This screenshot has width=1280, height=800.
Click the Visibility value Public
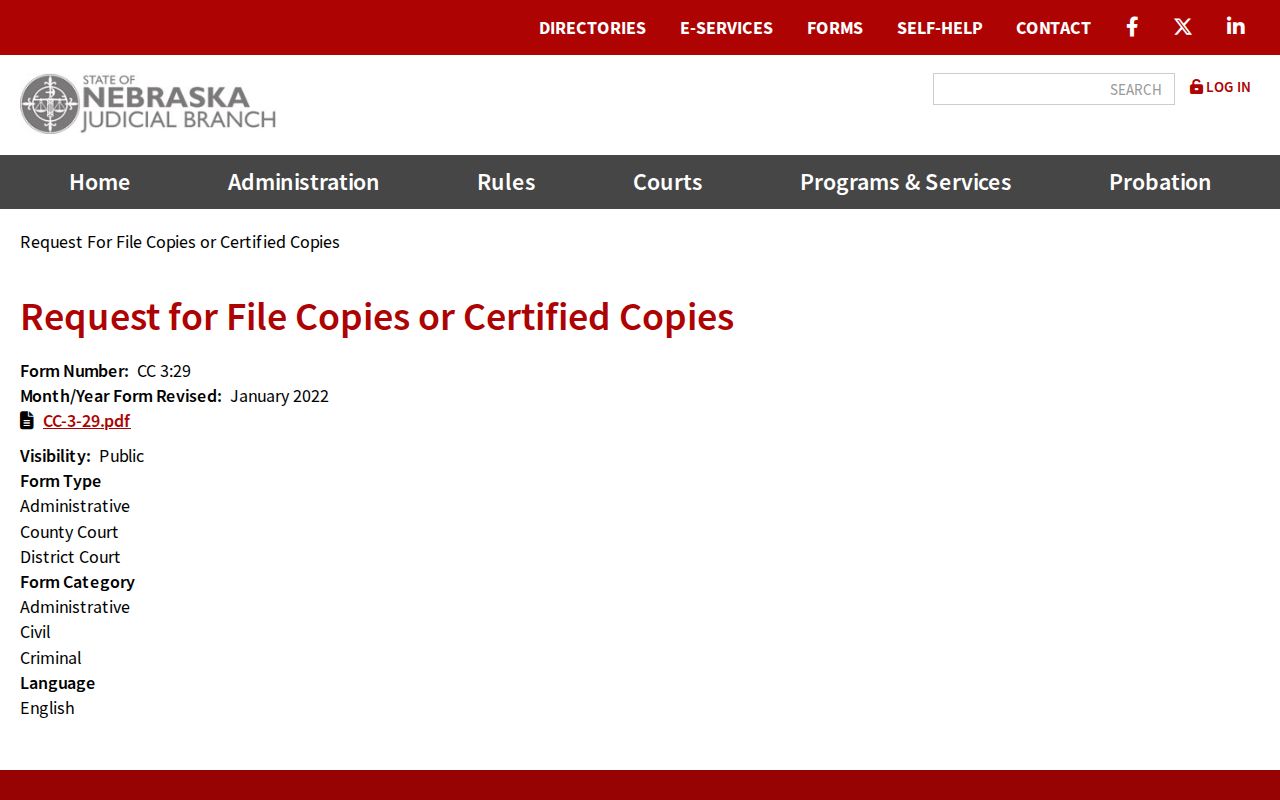(122, 456)
